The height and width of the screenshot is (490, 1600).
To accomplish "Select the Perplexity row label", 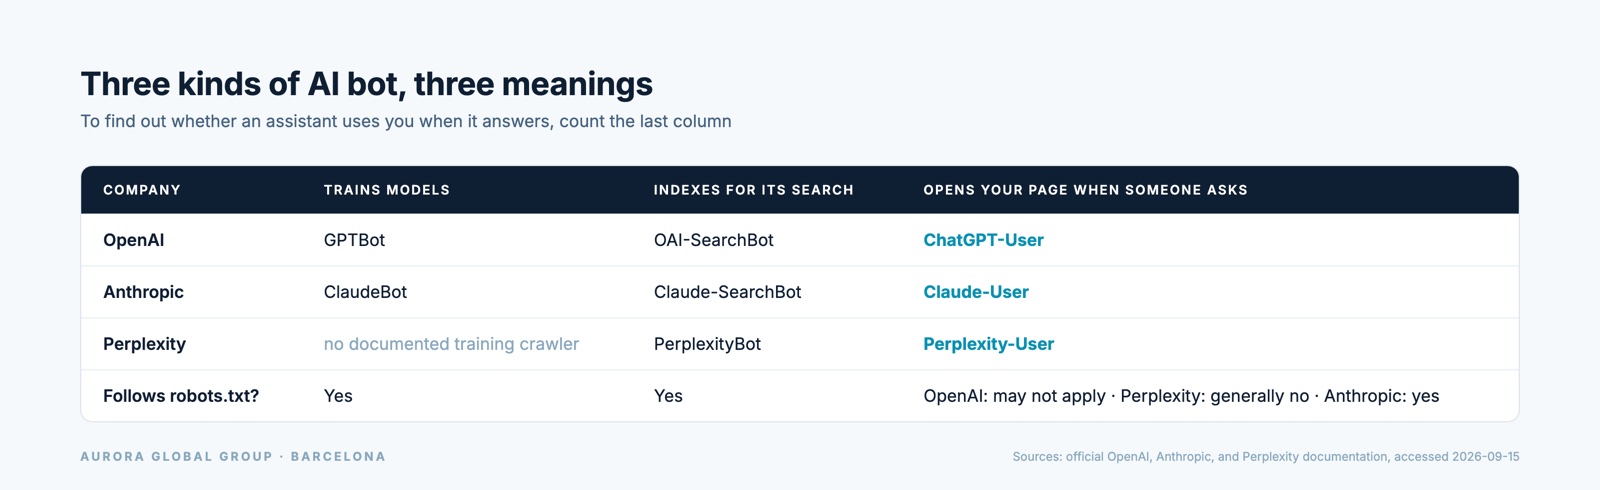I will coord(145,344).
